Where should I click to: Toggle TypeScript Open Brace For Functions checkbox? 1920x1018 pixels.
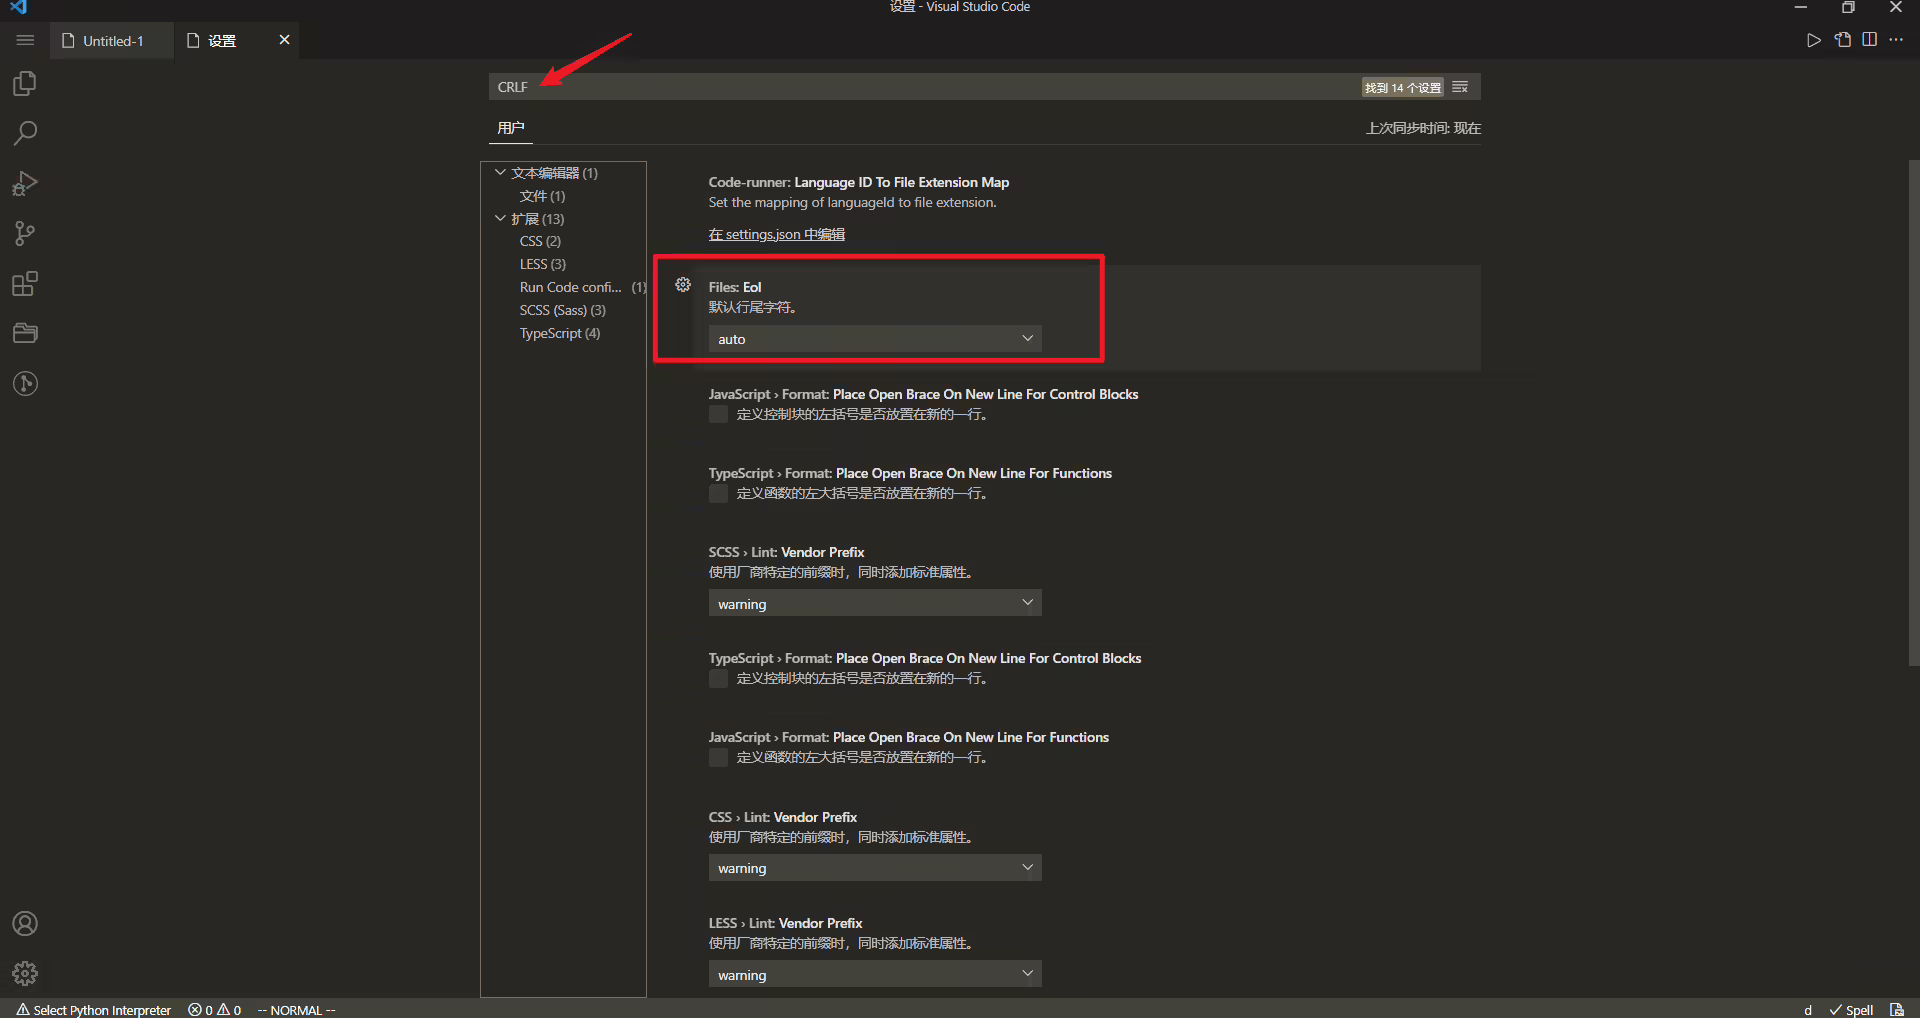tap(718, 493)
